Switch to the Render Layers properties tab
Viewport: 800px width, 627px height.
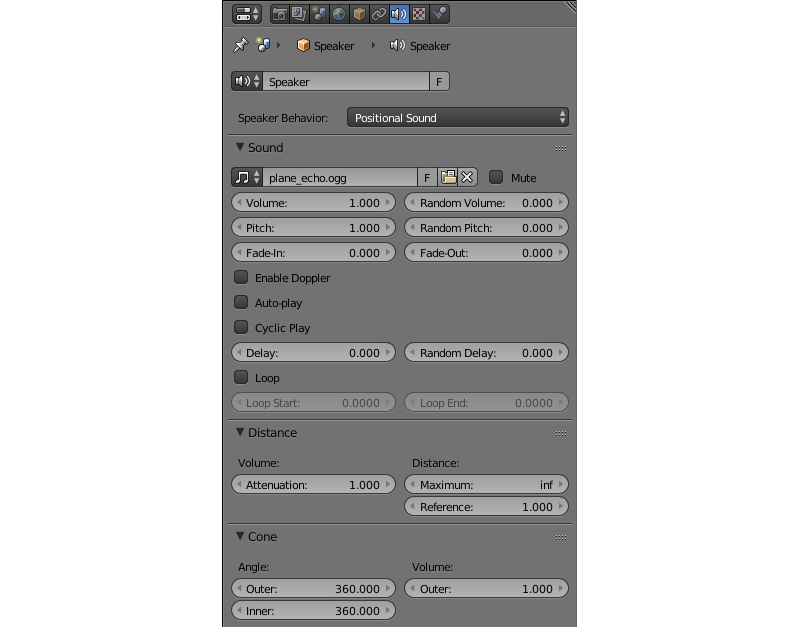point(299,14)
